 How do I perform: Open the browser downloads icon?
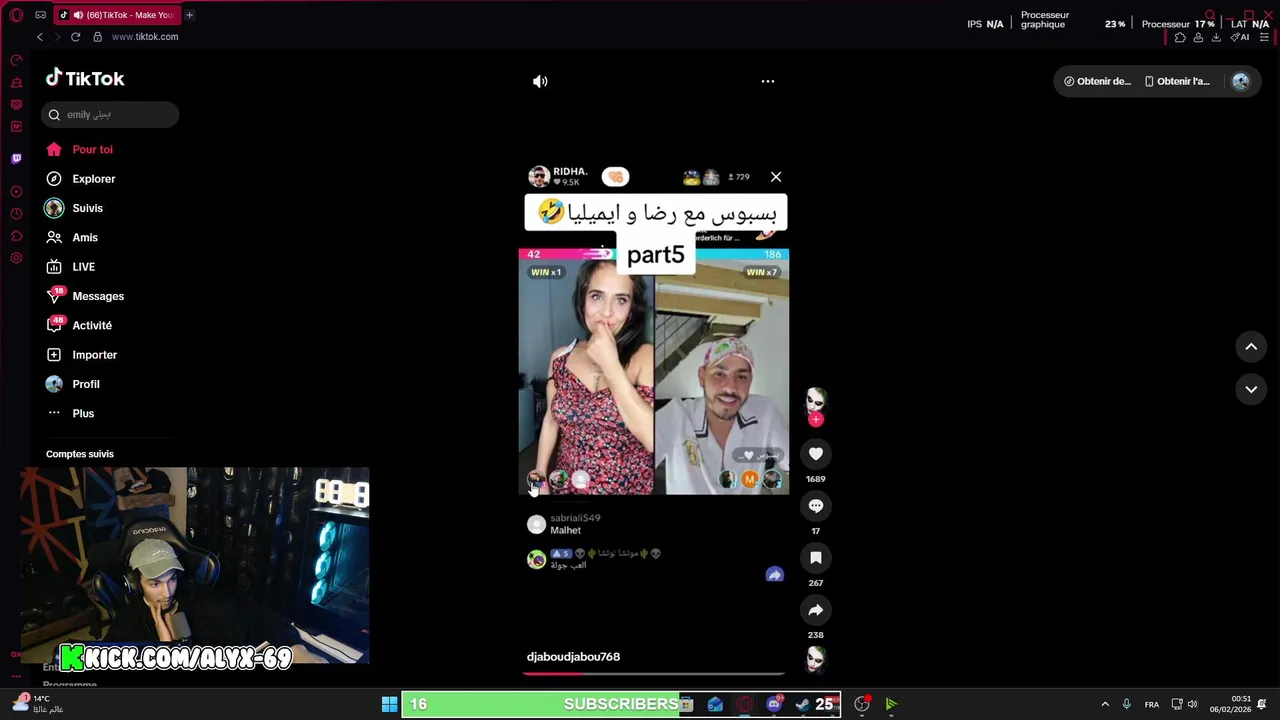point(1216,38)
